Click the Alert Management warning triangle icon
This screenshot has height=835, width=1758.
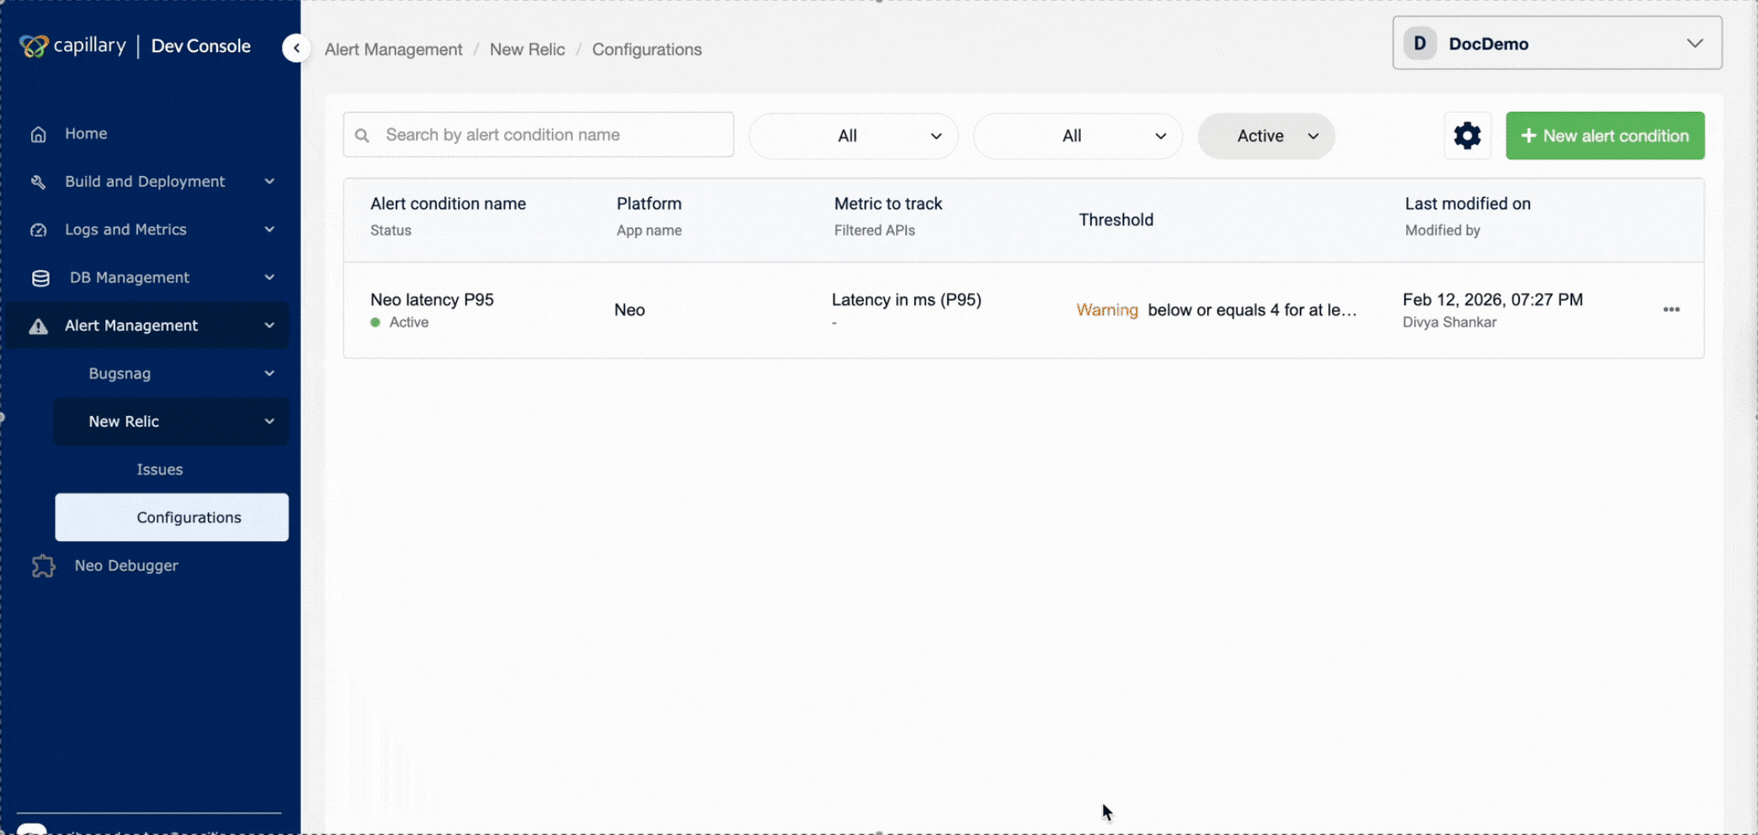pyautogui.click(x=38, y=326)
